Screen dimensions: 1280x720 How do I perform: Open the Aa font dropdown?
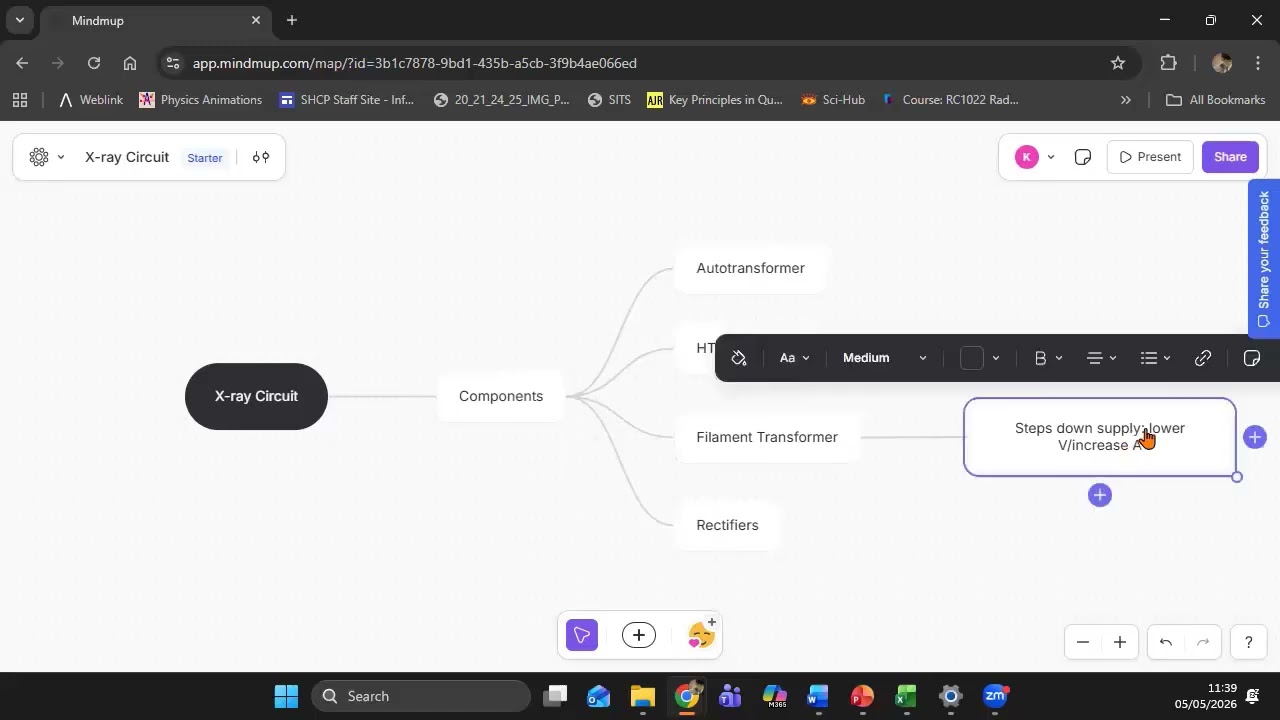[794, 358]
